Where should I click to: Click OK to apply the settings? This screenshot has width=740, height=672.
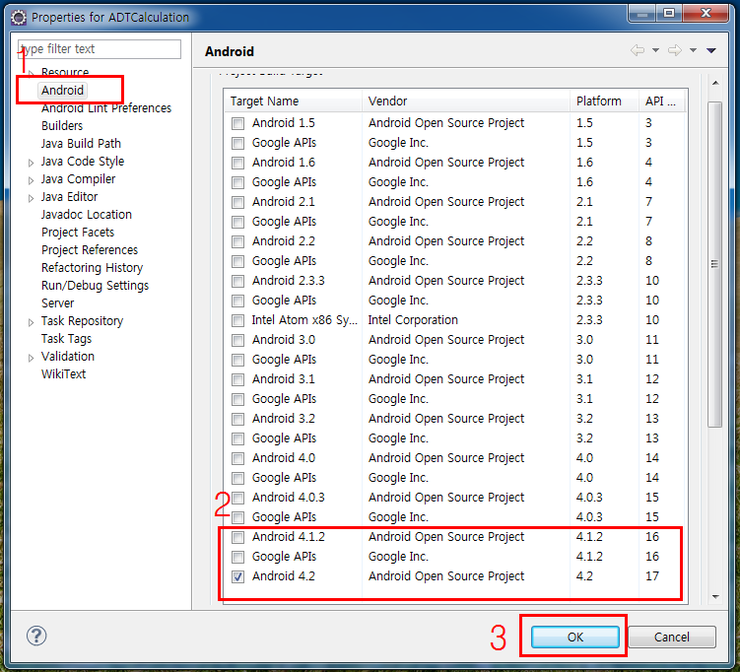pos(575,637)
